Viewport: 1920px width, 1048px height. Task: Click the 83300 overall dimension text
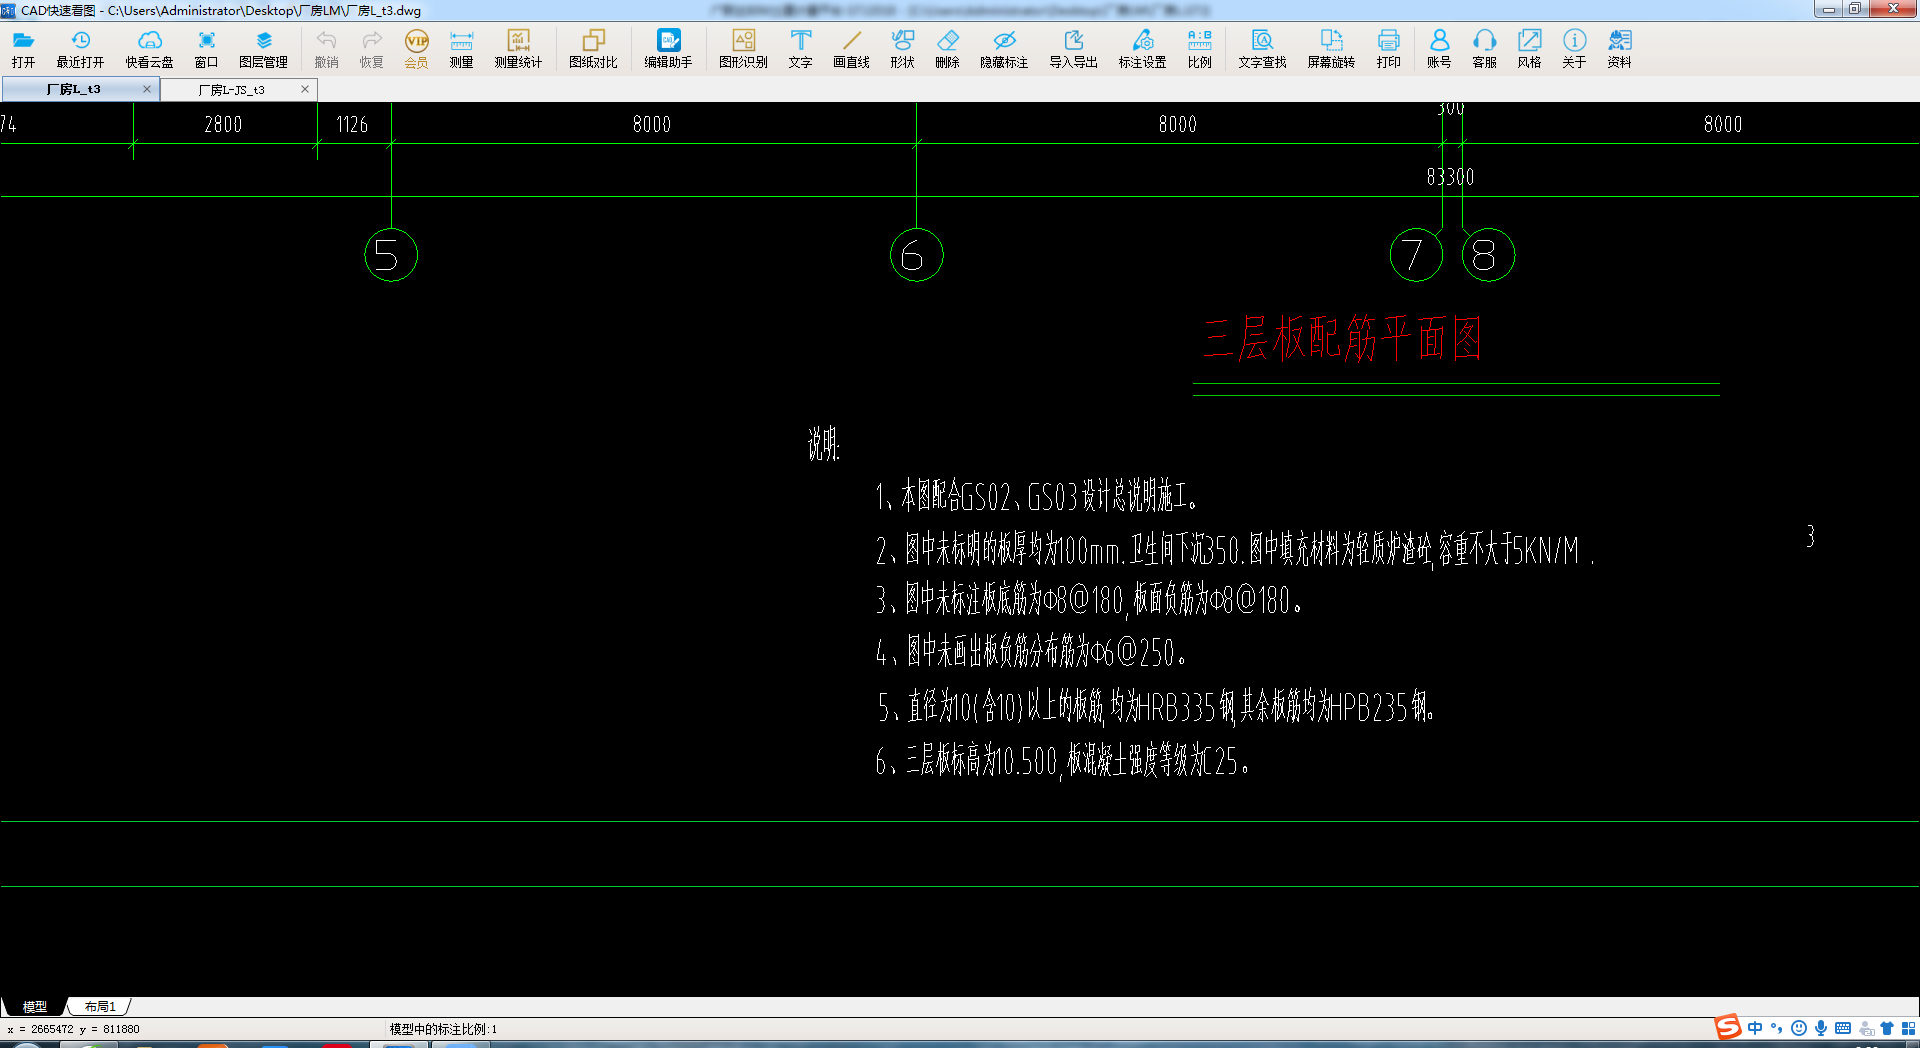pyautogui.click(x=1450, y=177)
